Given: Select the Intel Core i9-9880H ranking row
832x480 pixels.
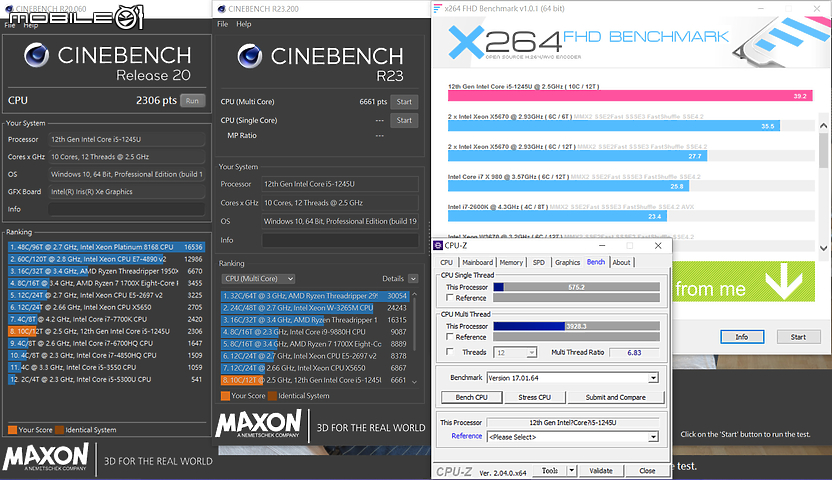Looking at the screenshot, I should 315,332.
